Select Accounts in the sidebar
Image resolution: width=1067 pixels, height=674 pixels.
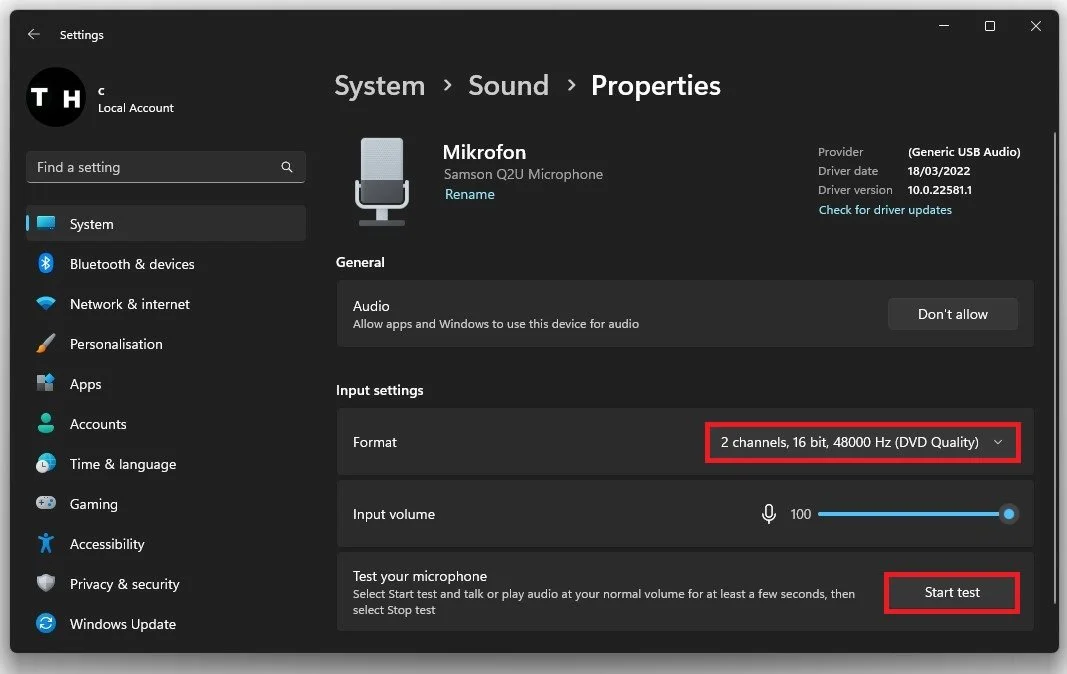(x=98, y=423)
